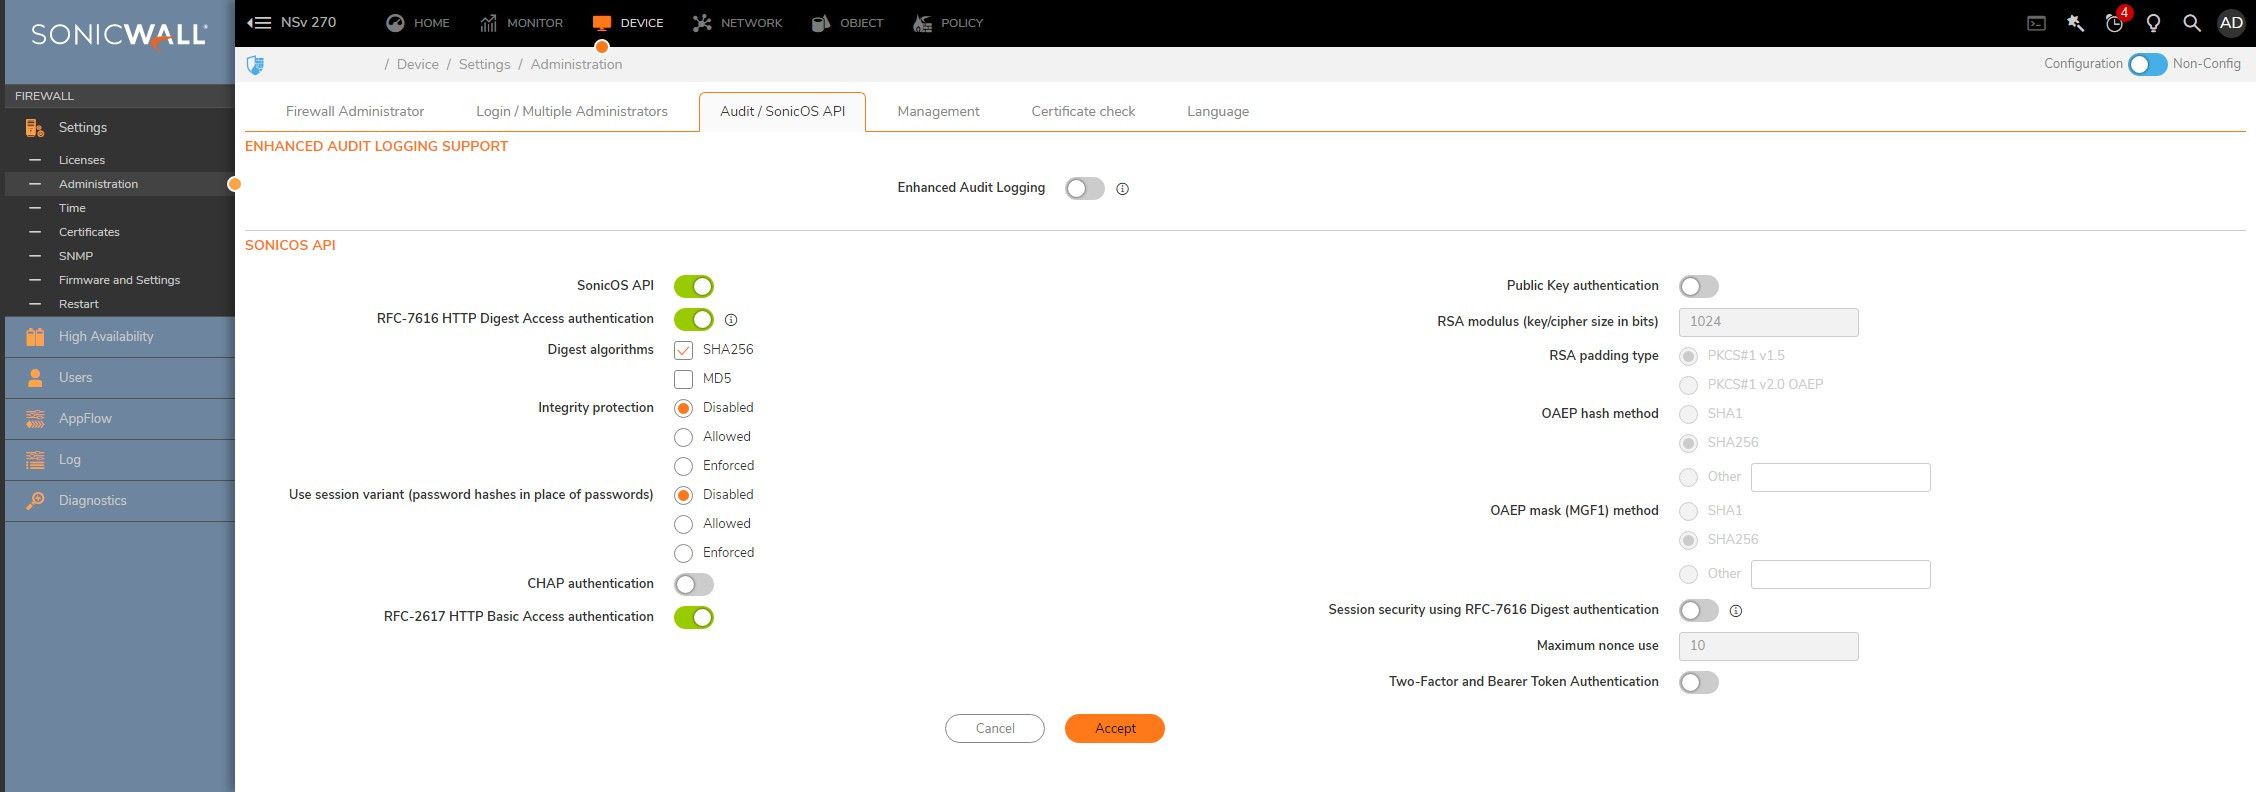Viewport: 2256px width, 792px height.
Task: Click the Cancel button
Action: [x=994, y=729]
